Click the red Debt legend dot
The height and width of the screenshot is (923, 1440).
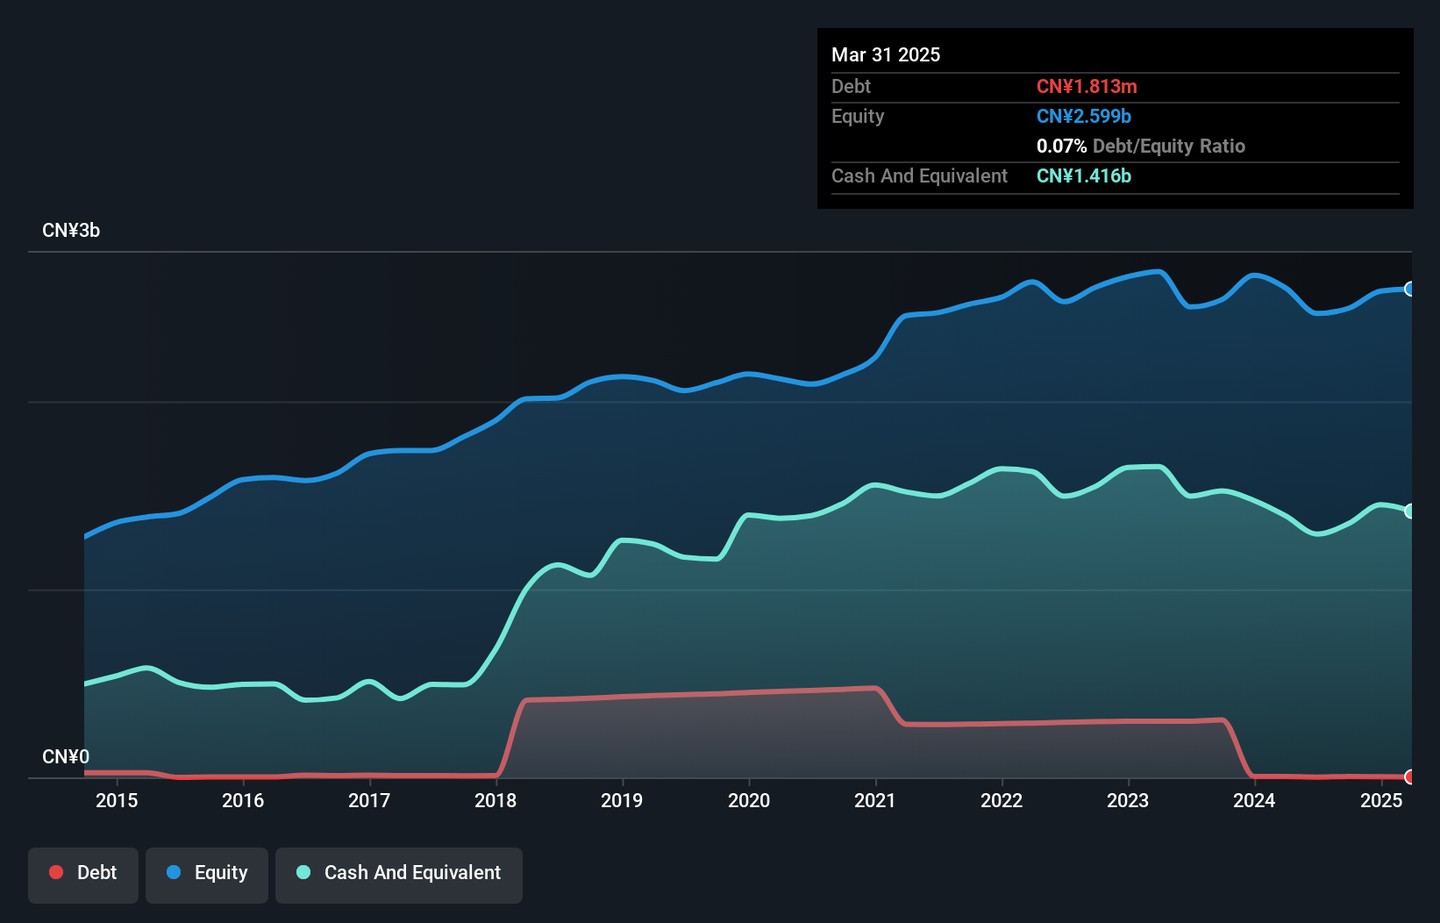[56, 872]
